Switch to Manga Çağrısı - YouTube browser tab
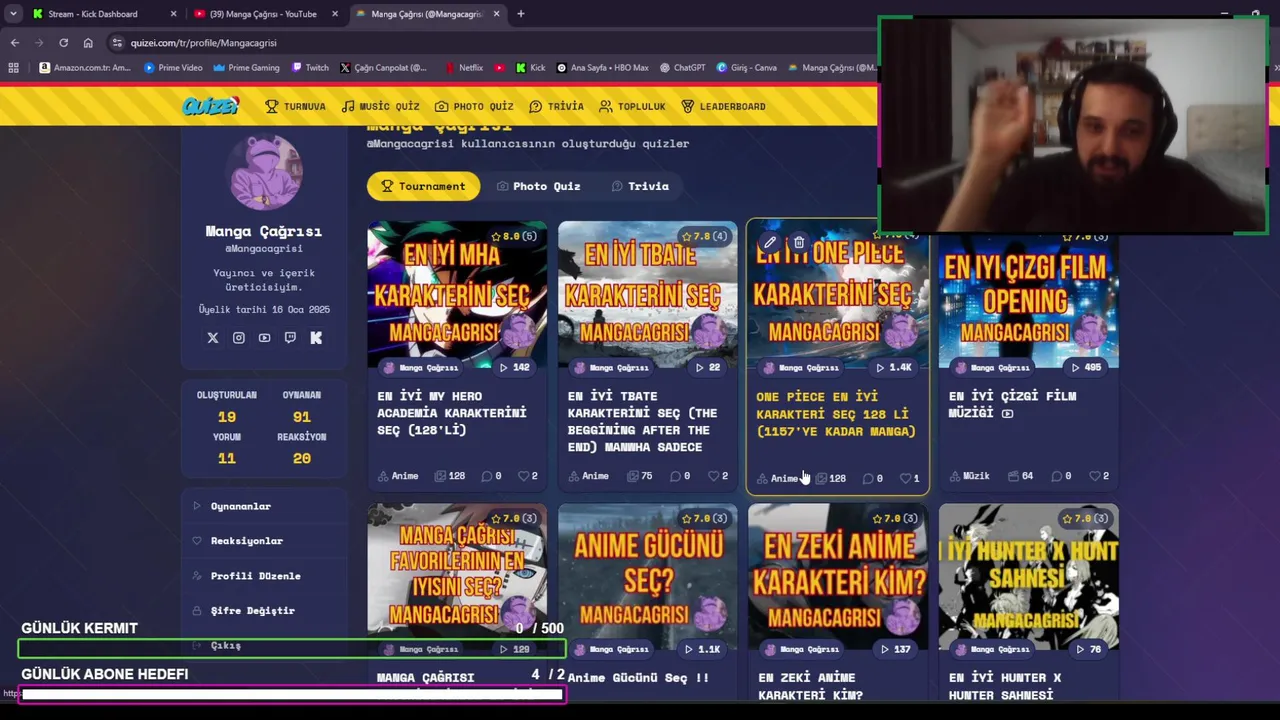The width and height of the screenshot is (1280, 720). [263, 14]
